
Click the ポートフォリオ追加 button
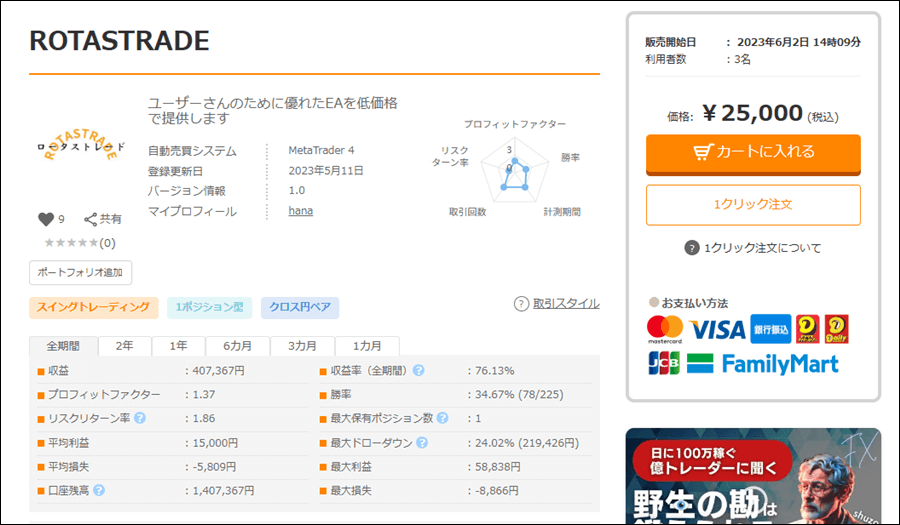tap(80, 272)
